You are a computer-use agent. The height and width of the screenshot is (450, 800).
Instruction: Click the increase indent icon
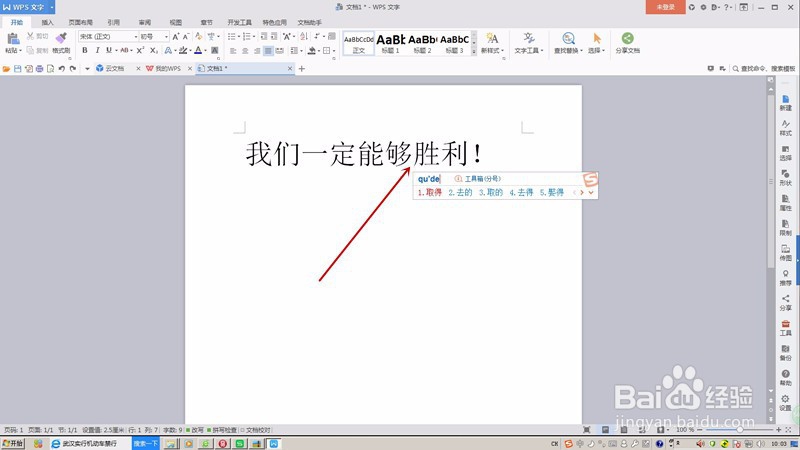(x=274, y=36)
